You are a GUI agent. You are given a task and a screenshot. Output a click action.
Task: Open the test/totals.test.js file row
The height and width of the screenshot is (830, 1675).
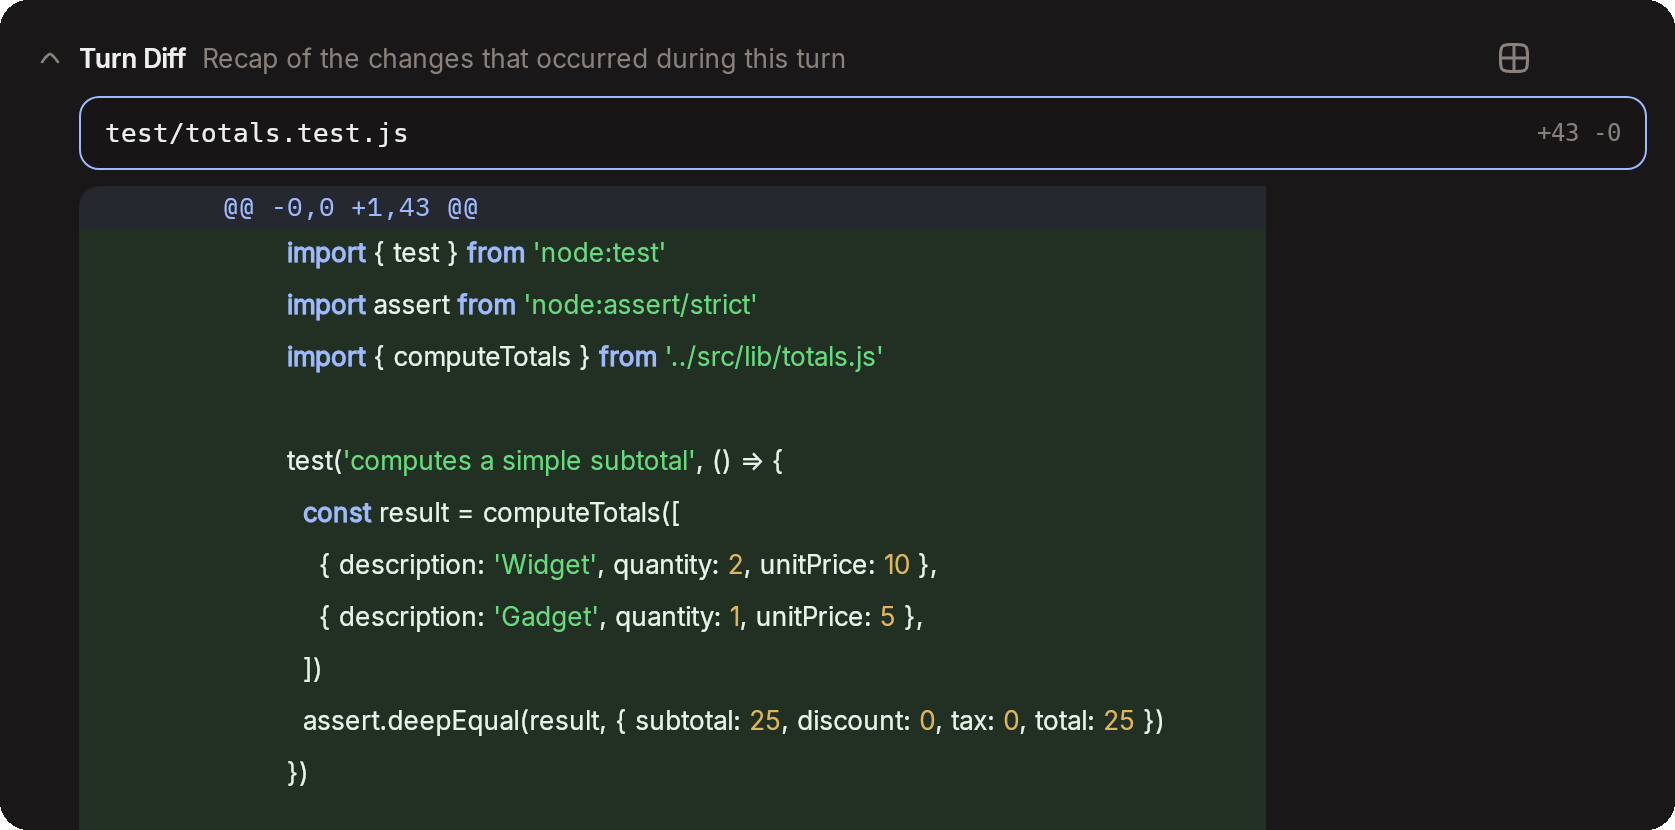coord(862,133)
